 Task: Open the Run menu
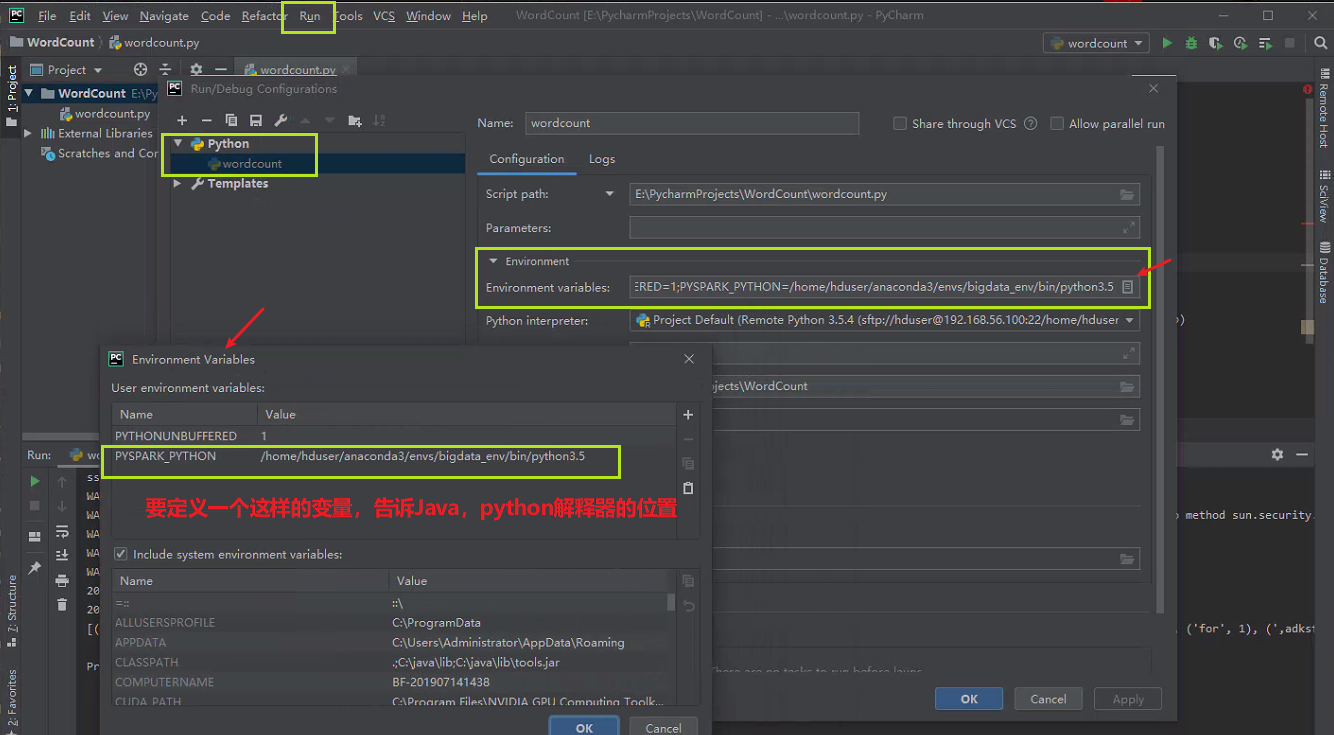(309, 16)
